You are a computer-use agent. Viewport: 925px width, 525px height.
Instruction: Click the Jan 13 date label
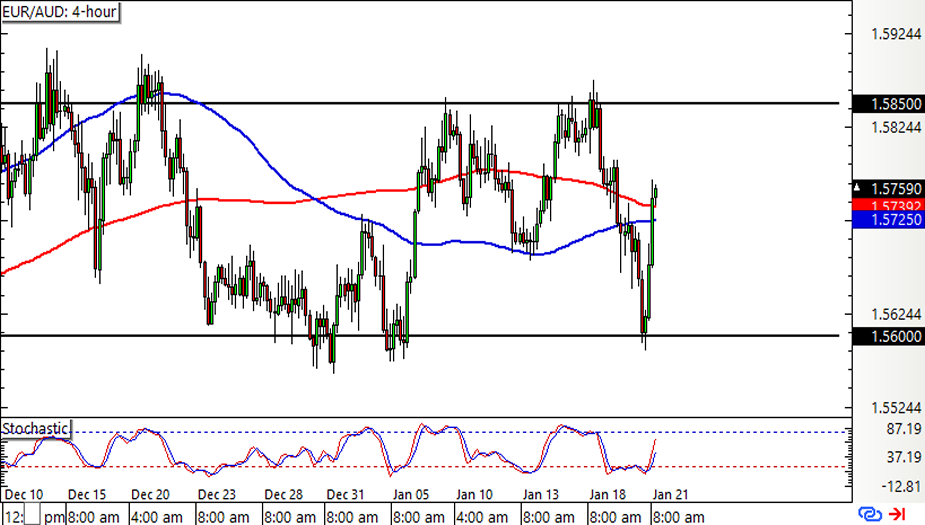coord(541,494)
